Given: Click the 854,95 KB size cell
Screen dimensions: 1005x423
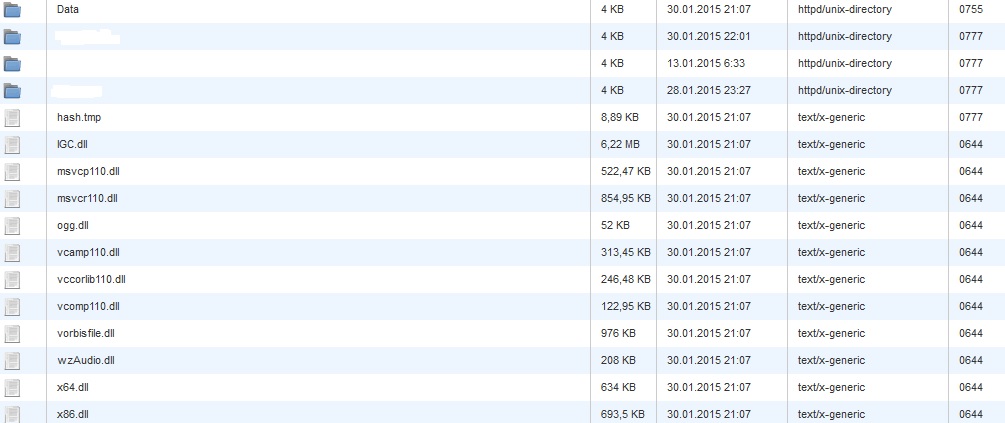Looking at the screenshot, I should click(x=626, y=198).
